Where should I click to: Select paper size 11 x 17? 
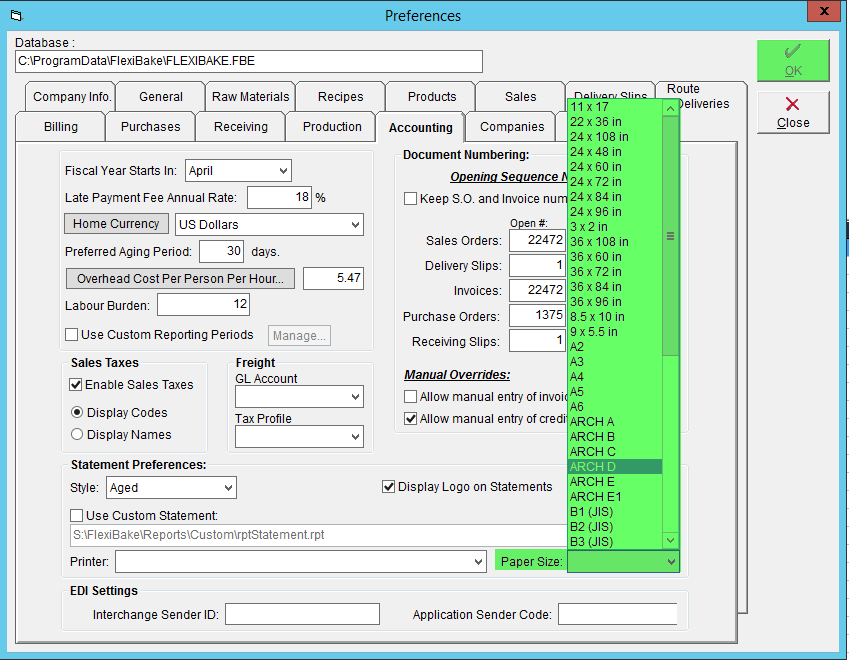pos(615,107)
